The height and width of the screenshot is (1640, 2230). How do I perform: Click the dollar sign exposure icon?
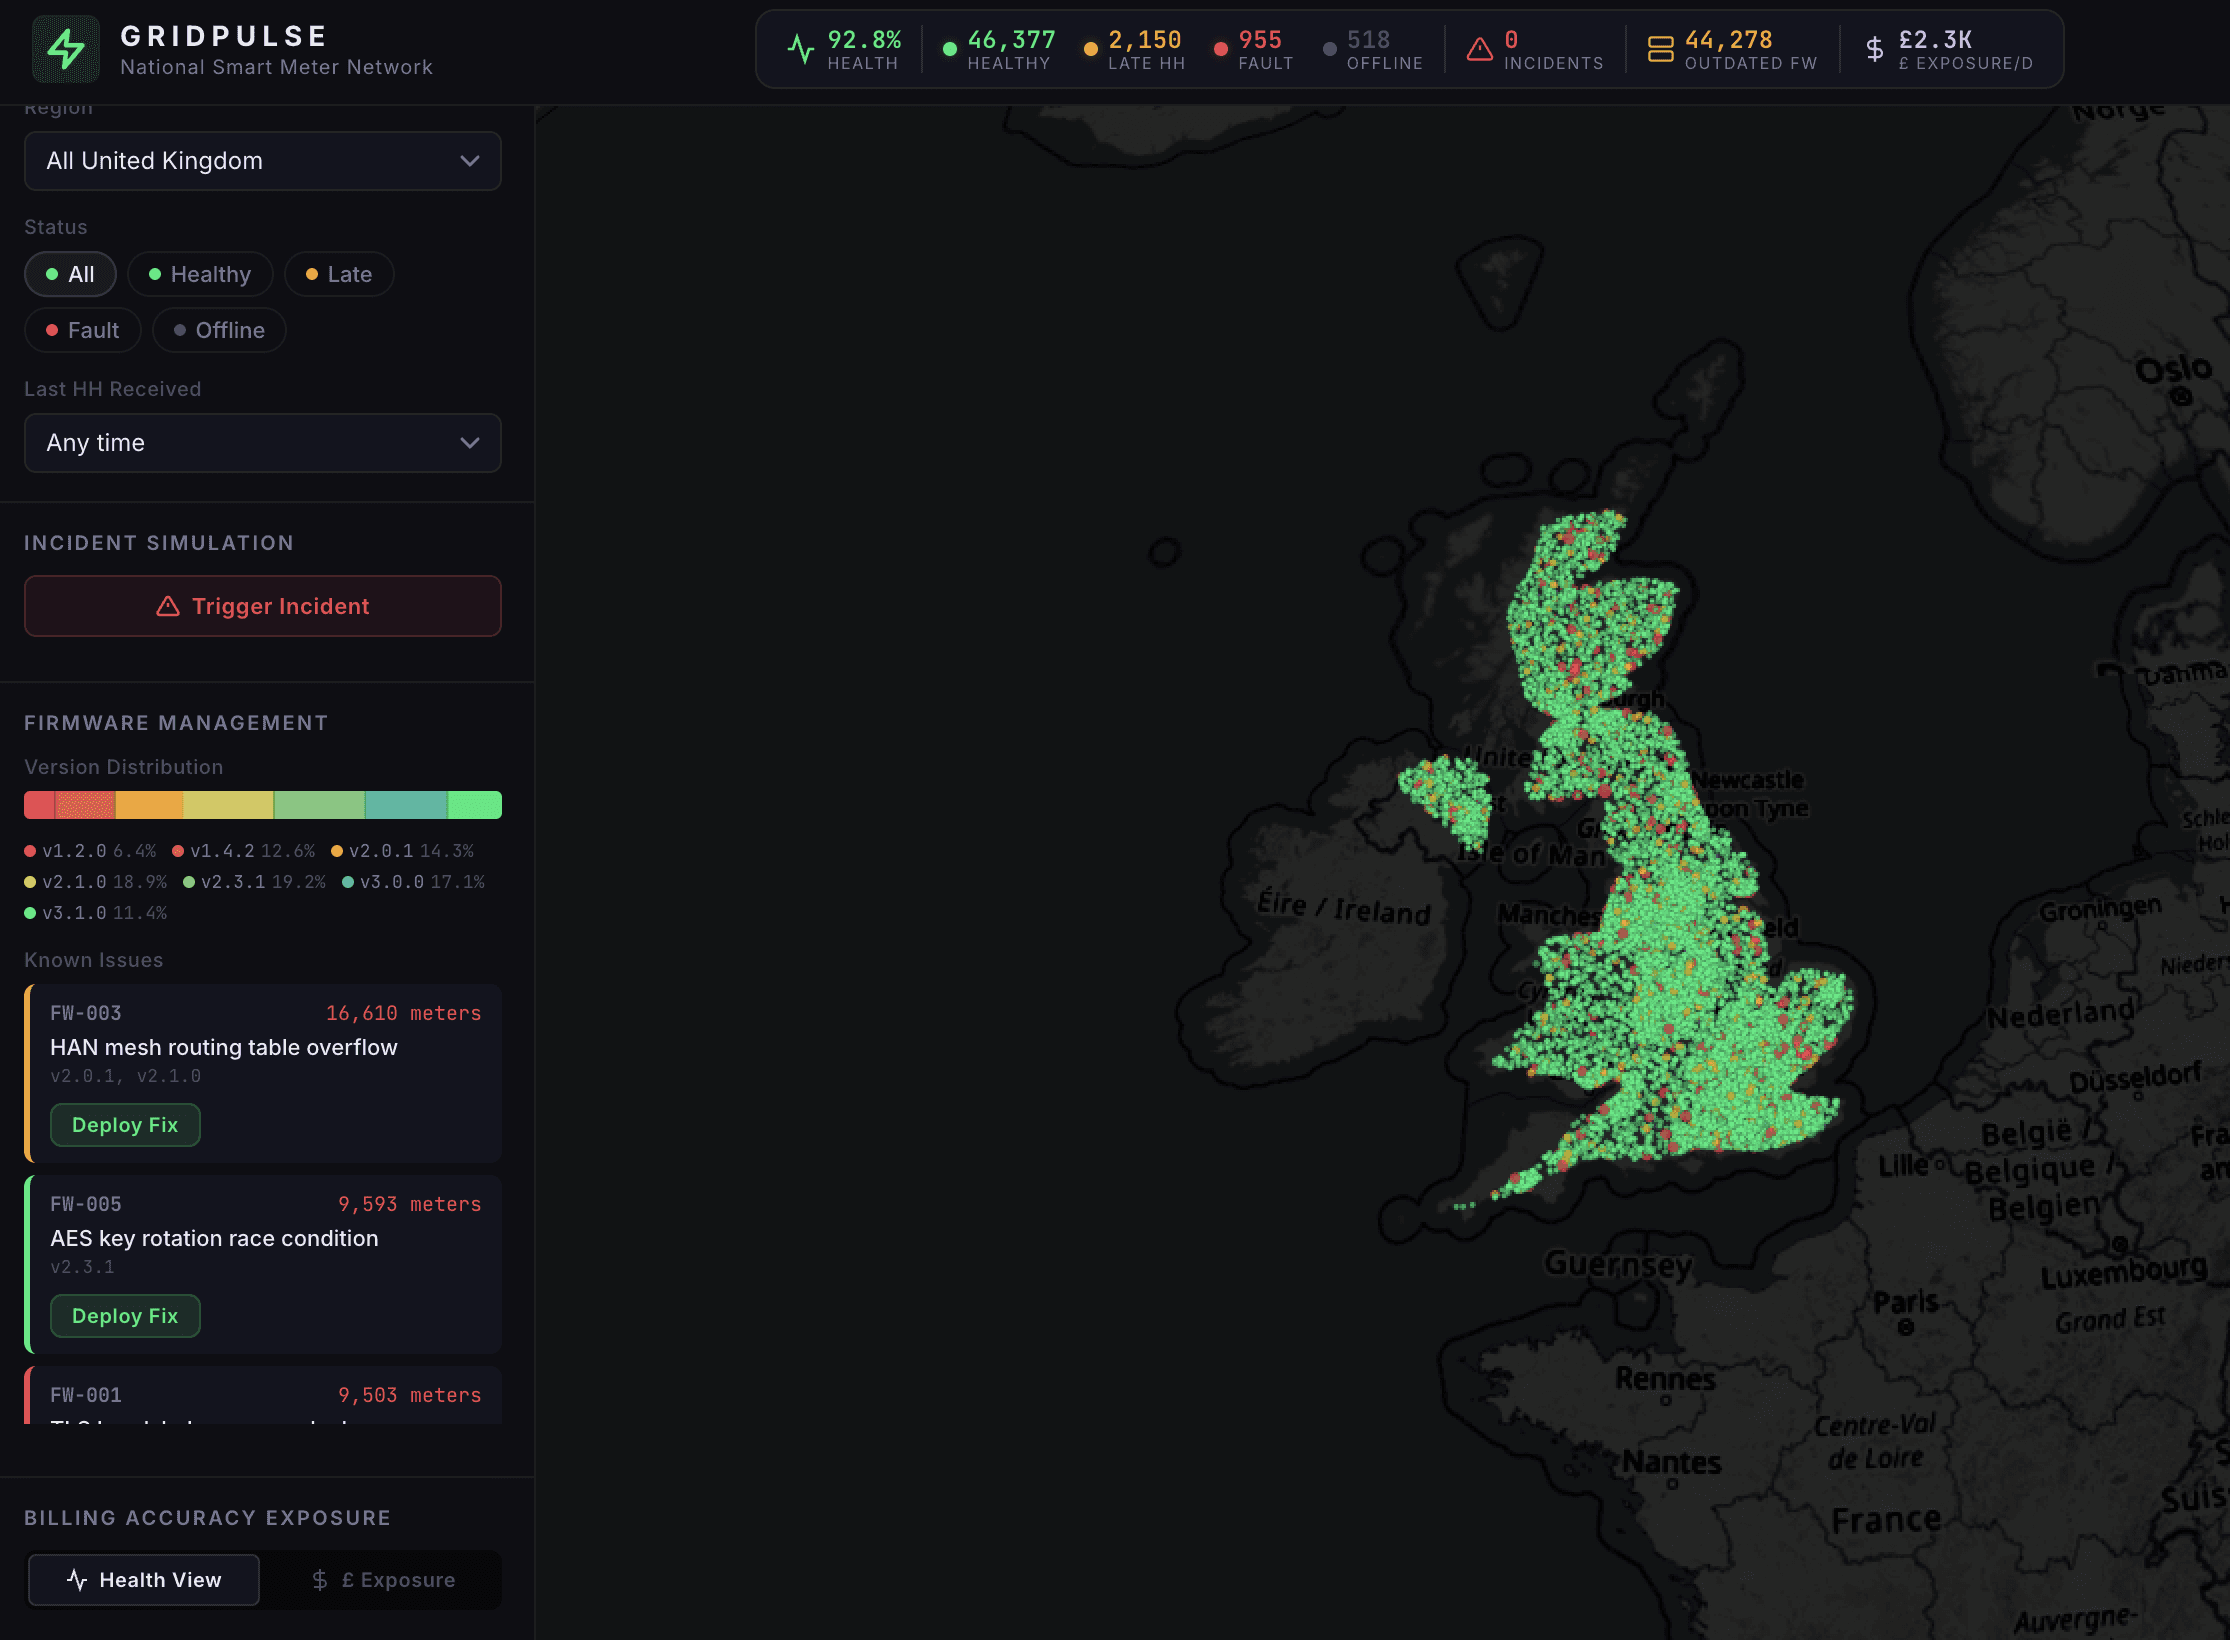point(1875,49)
